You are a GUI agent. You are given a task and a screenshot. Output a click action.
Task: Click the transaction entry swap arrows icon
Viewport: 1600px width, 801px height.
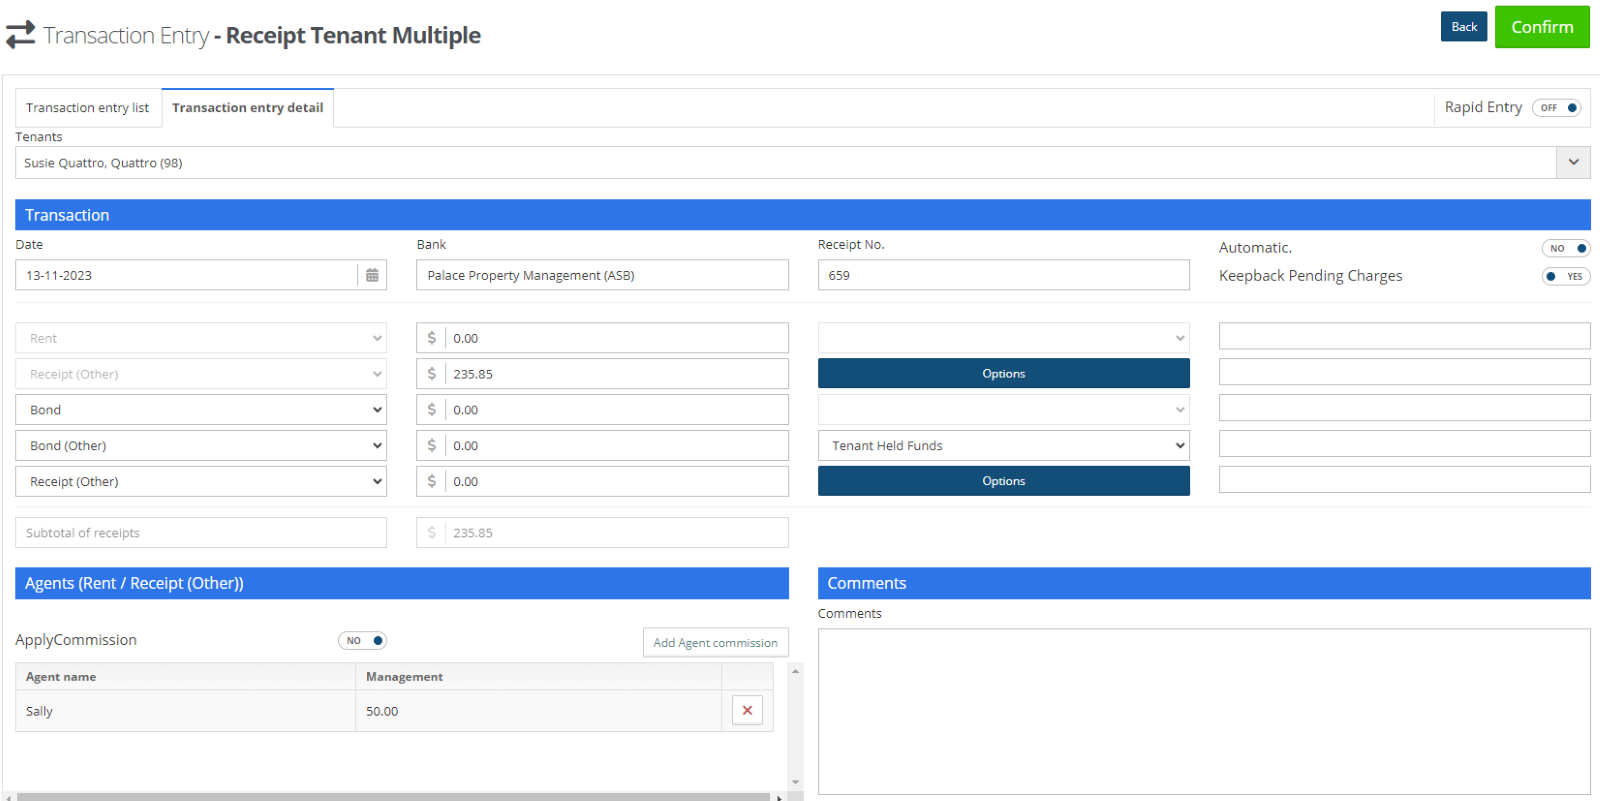20,35
